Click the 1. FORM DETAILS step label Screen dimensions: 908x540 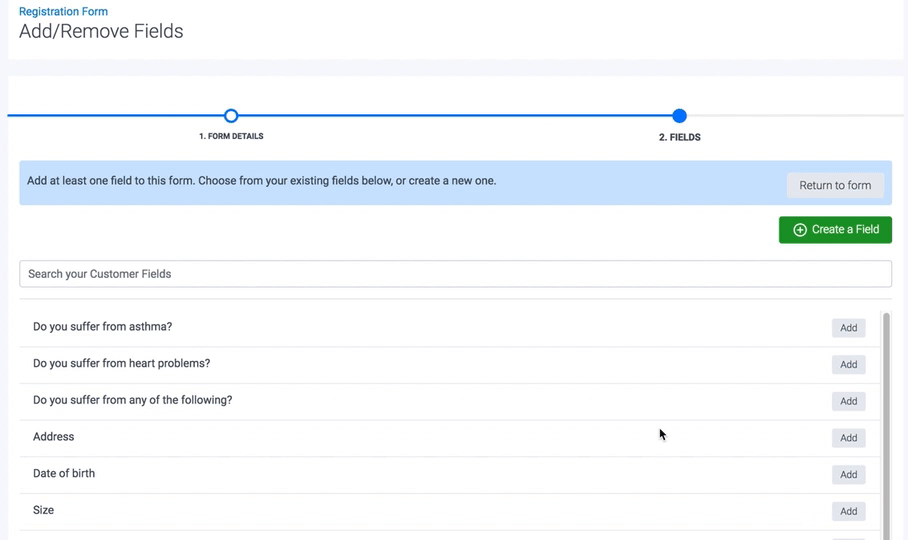231,136
